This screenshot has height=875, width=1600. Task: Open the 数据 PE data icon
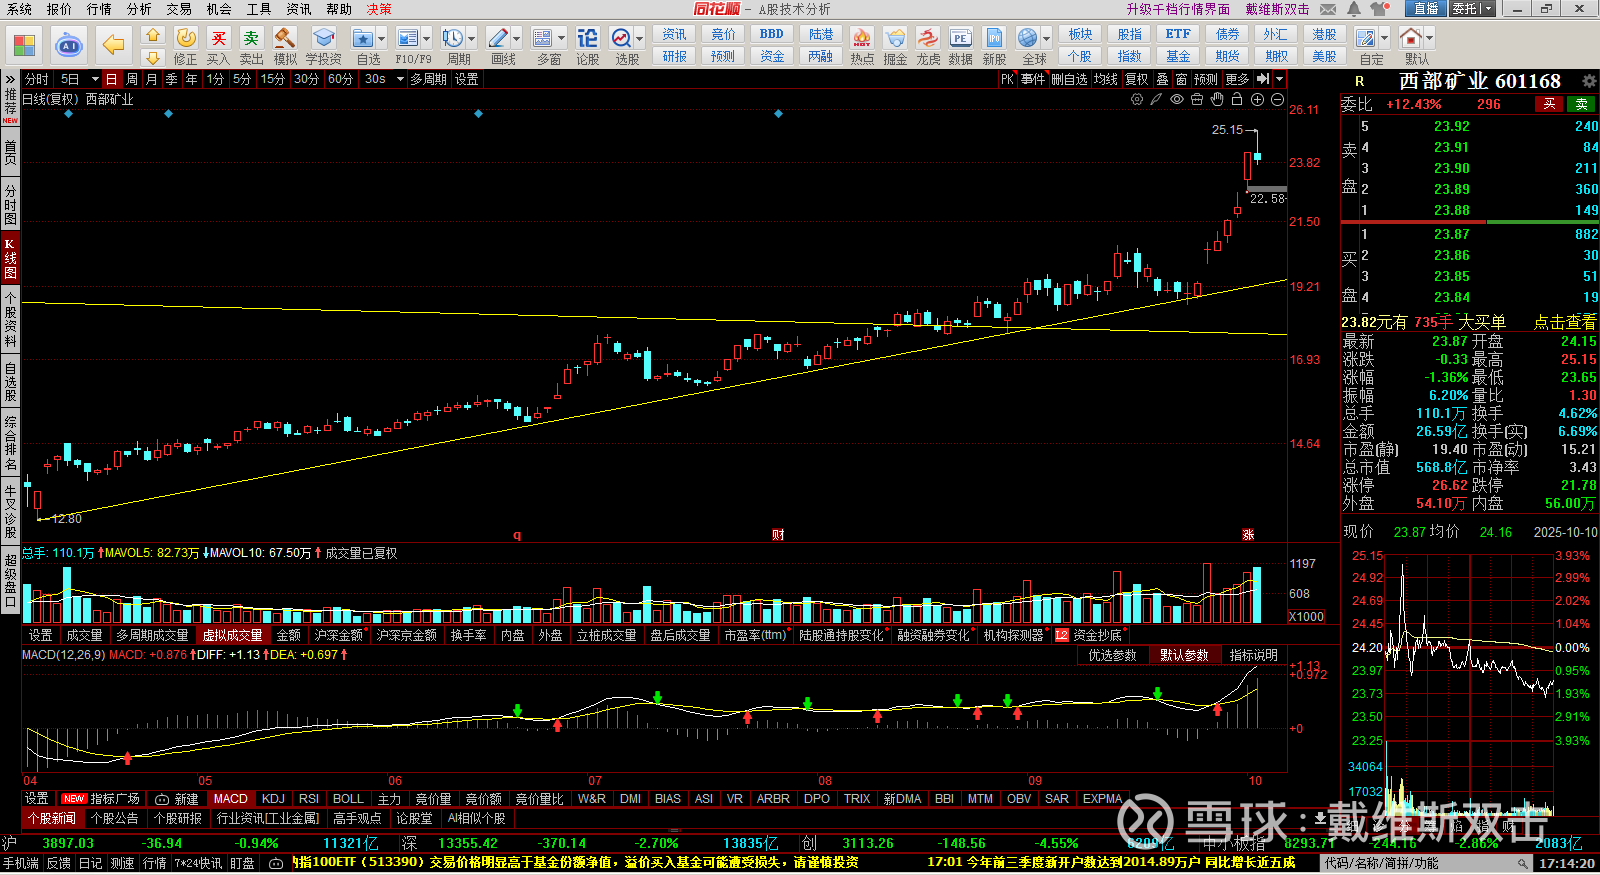pos(960,45)
